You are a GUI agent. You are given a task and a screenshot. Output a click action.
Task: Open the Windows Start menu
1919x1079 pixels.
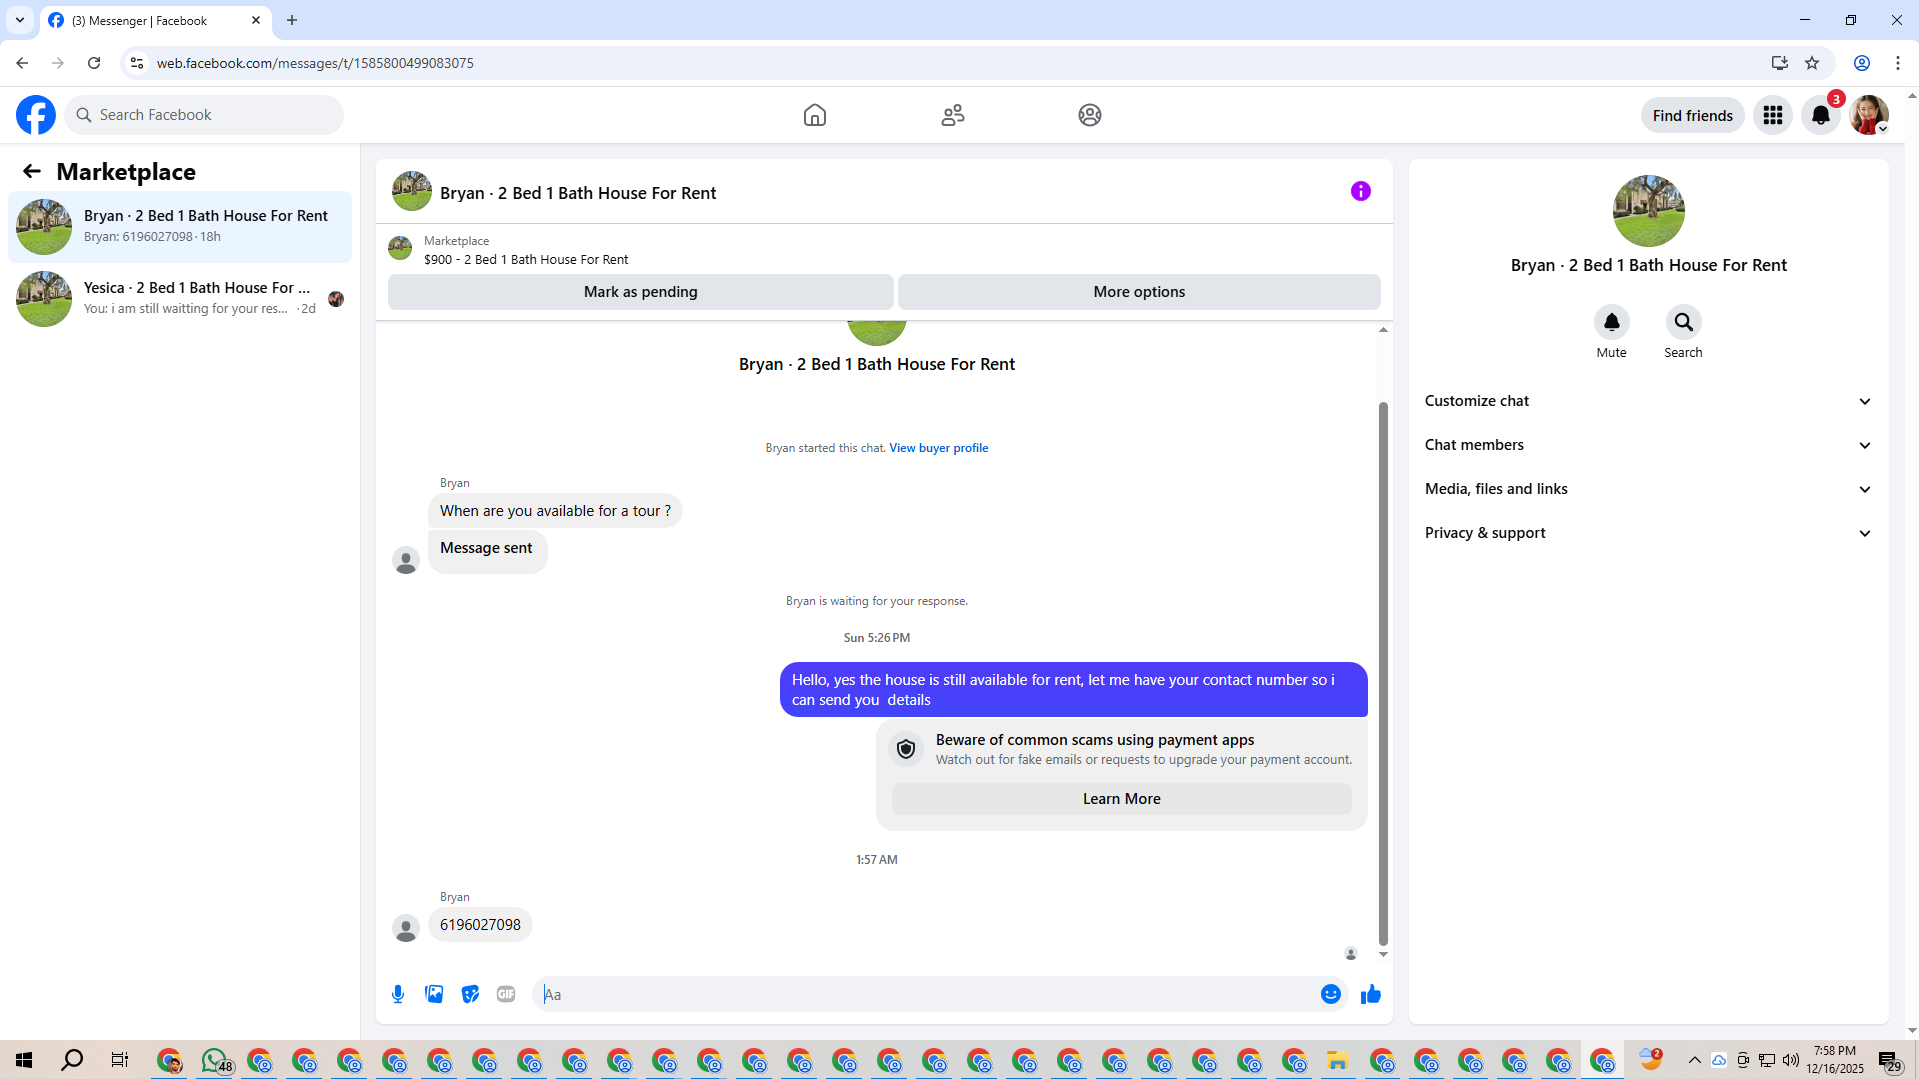[24, 1060]
